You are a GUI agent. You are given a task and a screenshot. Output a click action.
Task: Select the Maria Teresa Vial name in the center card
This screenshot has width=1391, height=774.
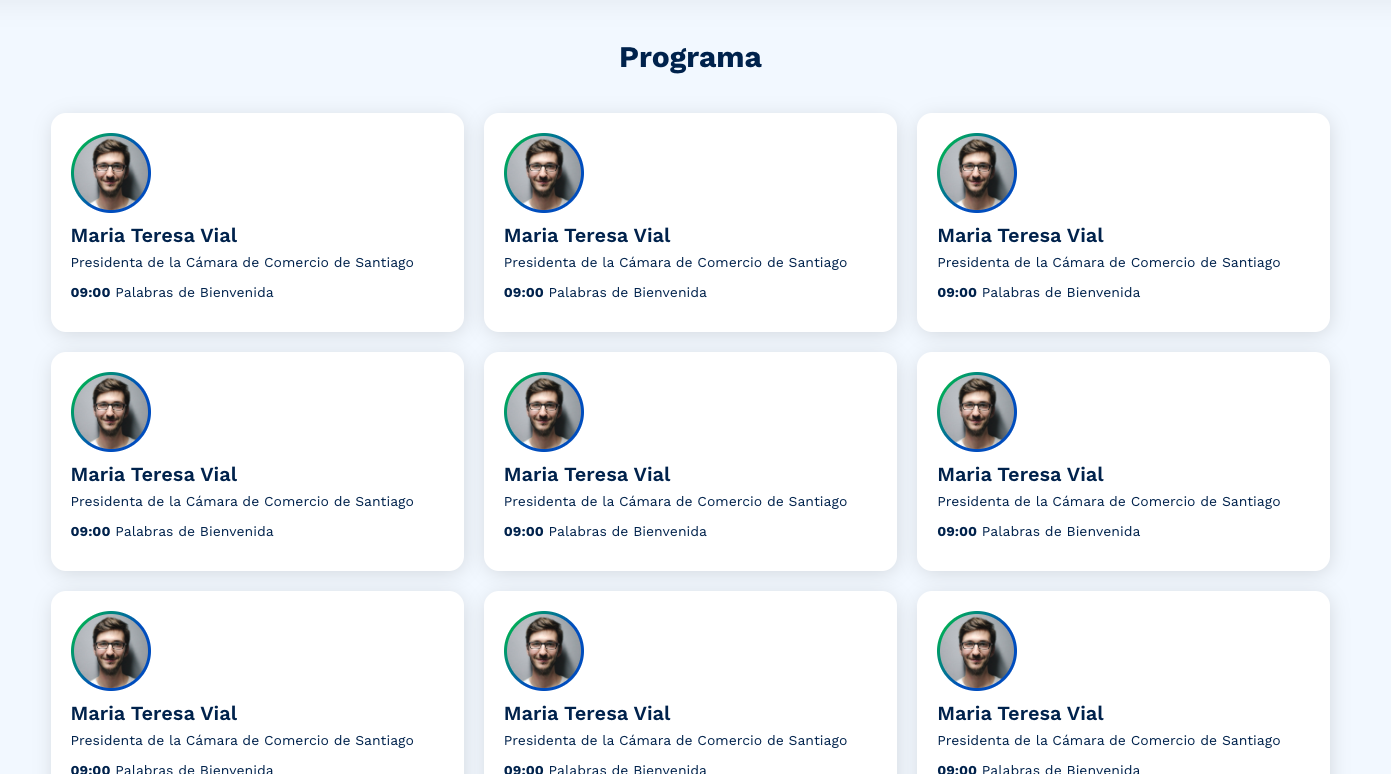(x=587, y=475)
